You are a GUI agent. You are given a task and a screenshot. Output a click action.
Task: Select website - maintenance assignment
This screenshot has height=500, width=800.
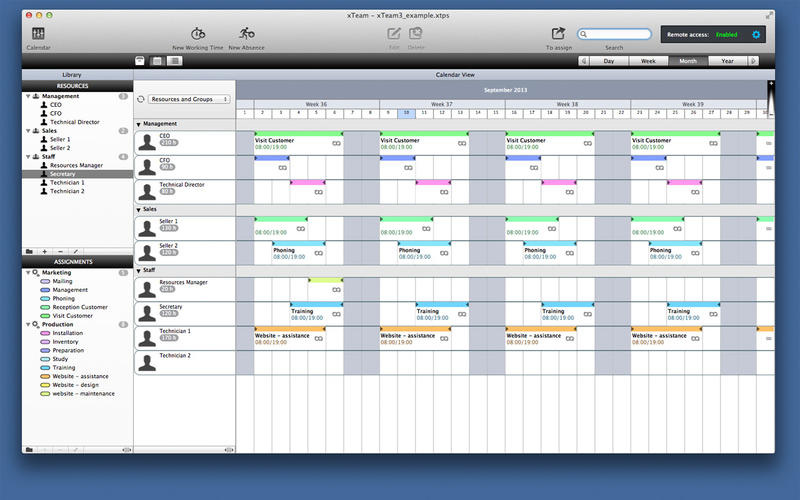coord(83,394)
